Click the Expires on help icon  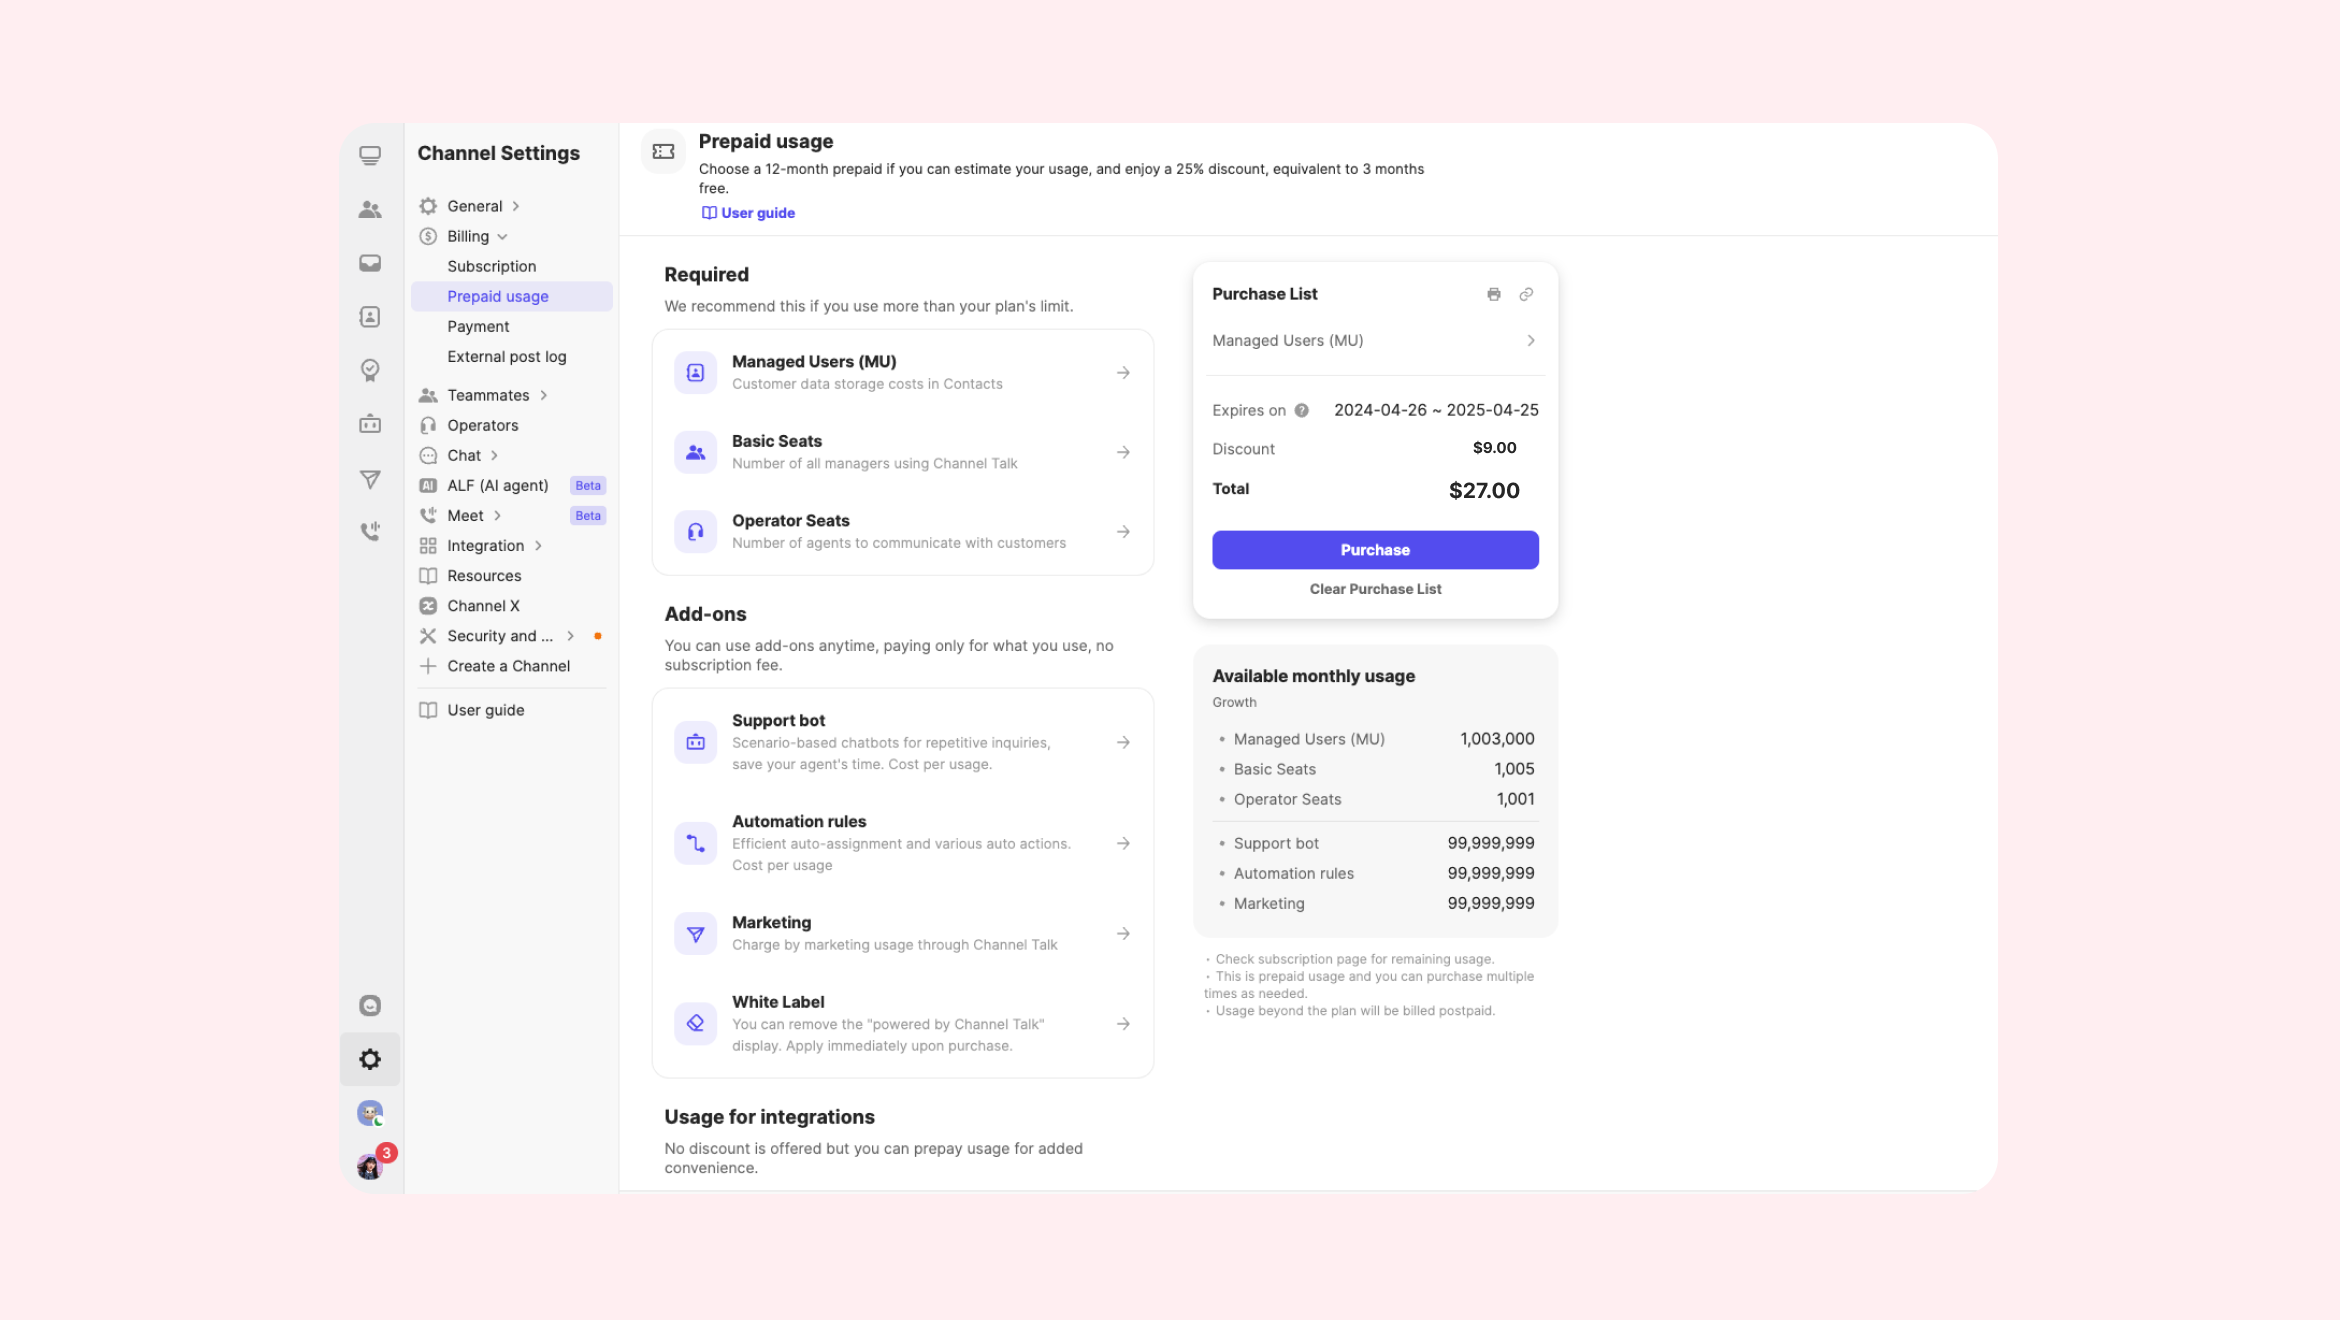[x=1301, y=410]
